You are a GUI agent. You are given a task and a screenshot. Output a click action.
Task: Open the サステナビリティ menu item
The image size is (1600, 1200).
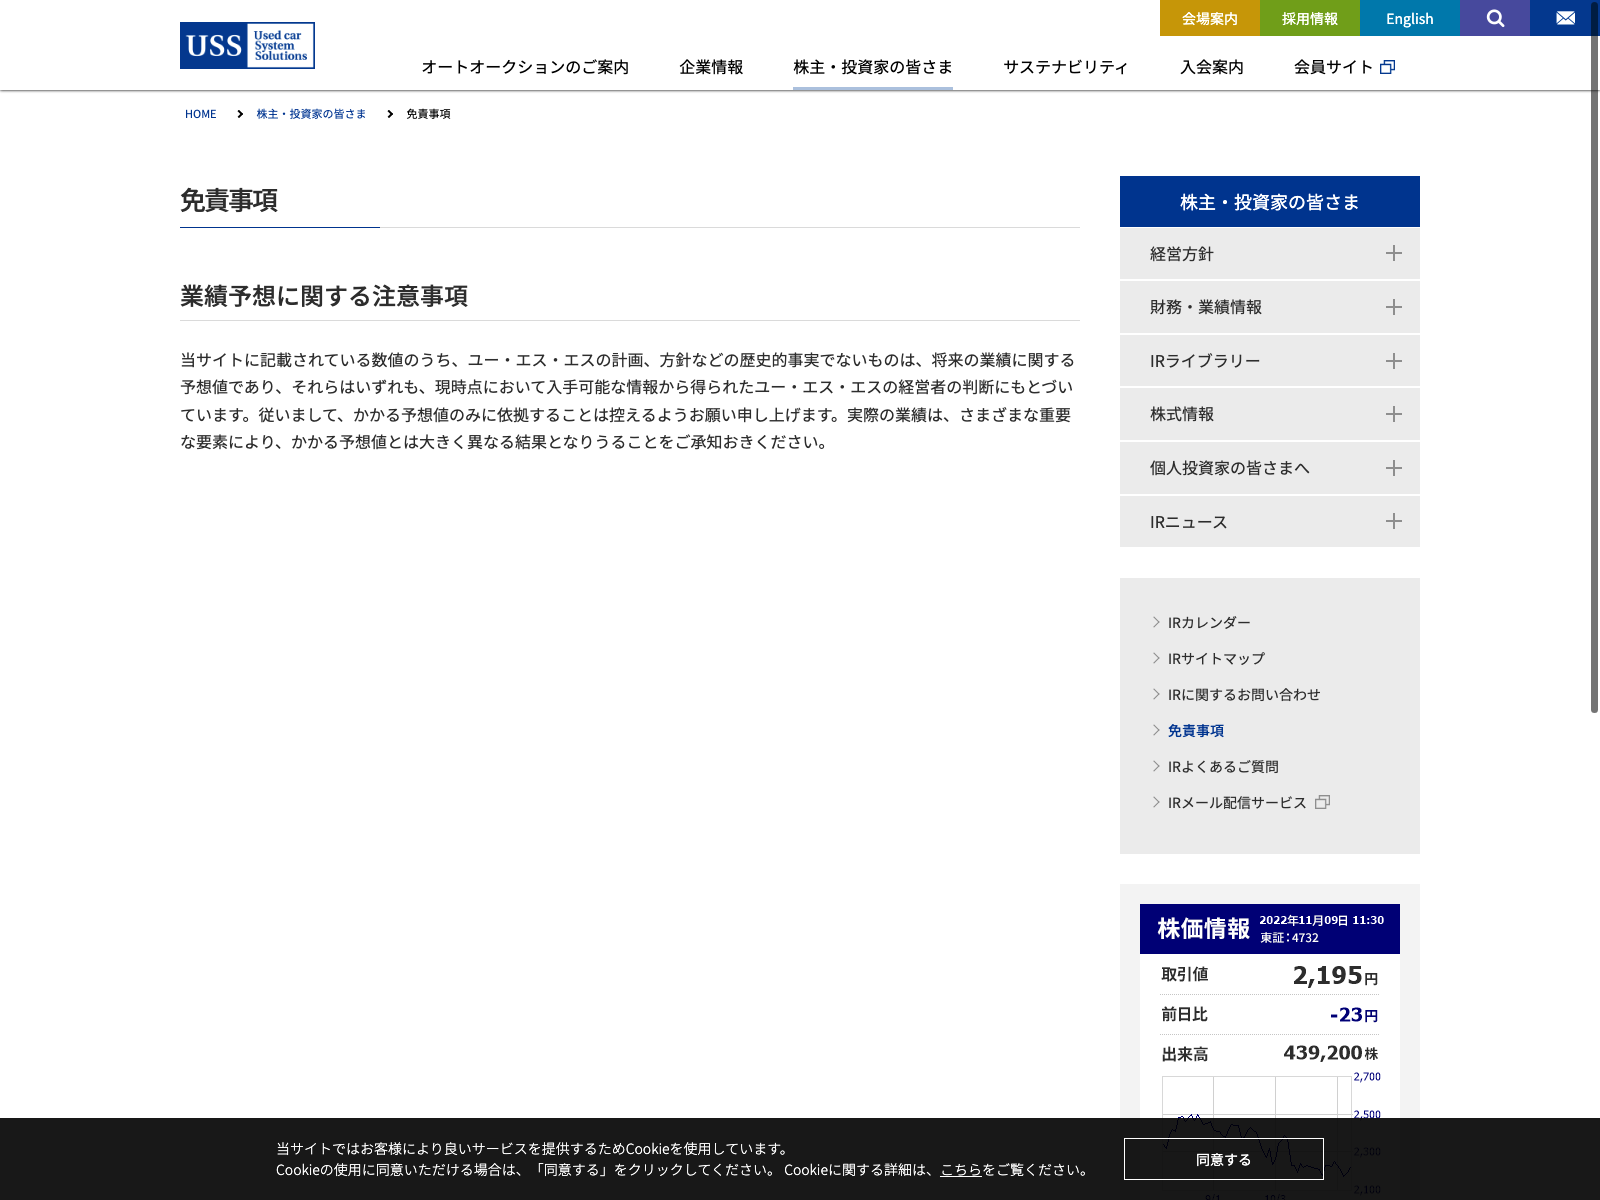click(x=1065, y=67)
